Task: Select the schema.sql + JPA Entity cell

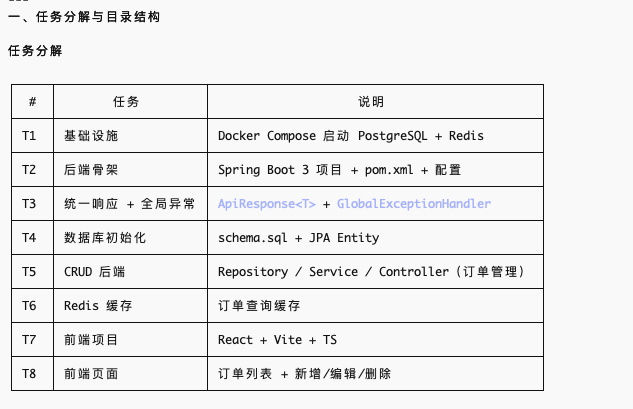Action: [x=375, y=237]
